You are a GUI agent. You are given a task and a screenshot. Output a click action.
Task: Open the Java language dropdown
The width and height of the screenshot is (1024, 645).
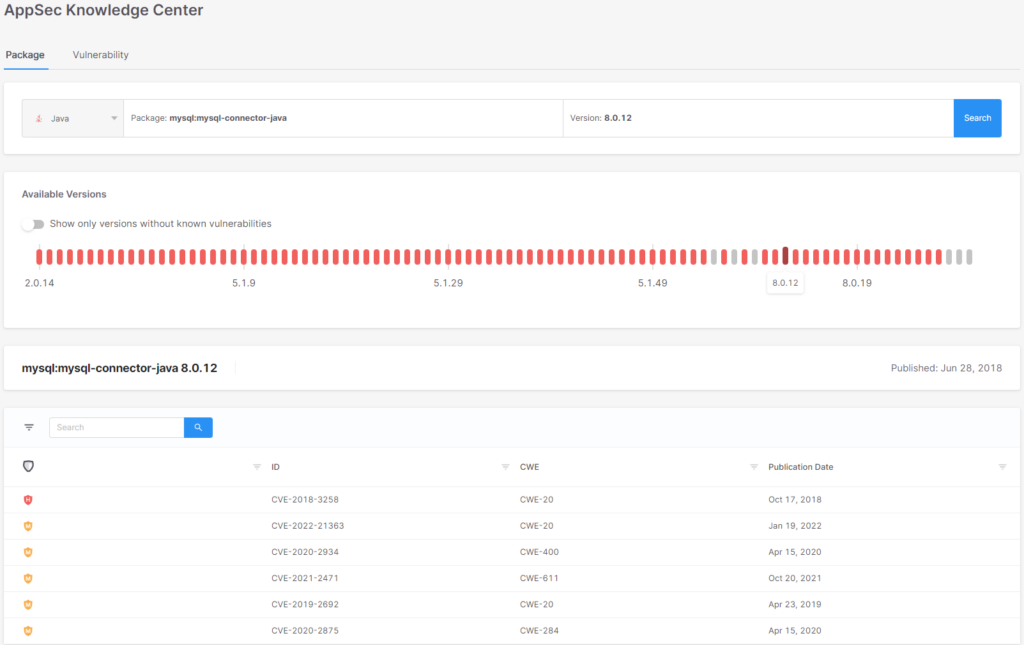(72, 118)
